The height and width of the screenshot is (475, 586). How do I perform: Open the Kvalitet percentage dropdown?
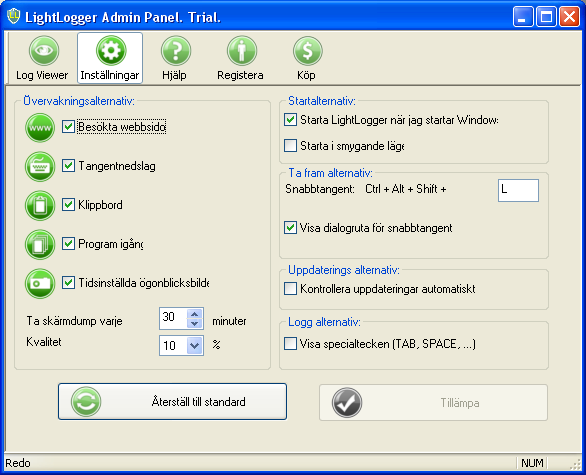[x=194, y=345]
